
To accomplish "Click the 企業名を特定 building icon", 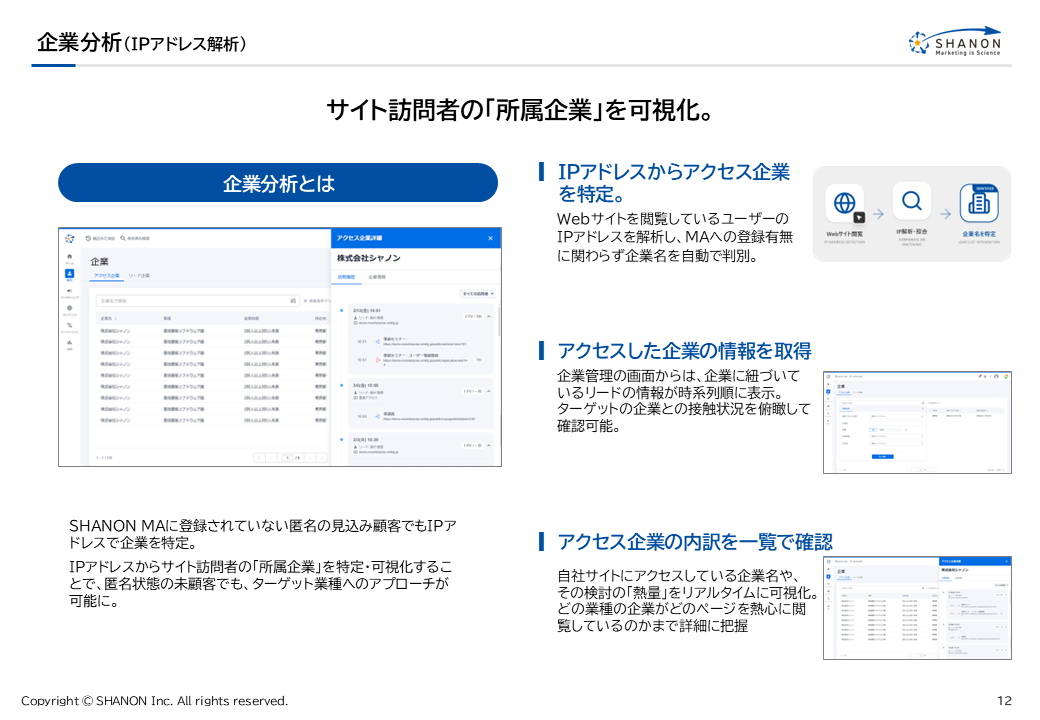I will coord(979,203).
